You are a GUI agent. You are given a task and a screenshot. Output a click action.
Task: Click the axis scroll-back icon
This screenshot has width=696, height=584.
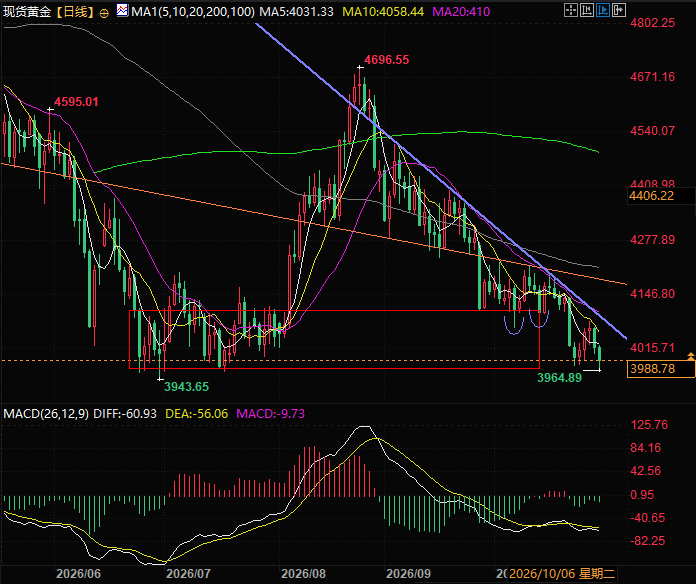pos(587,10)
